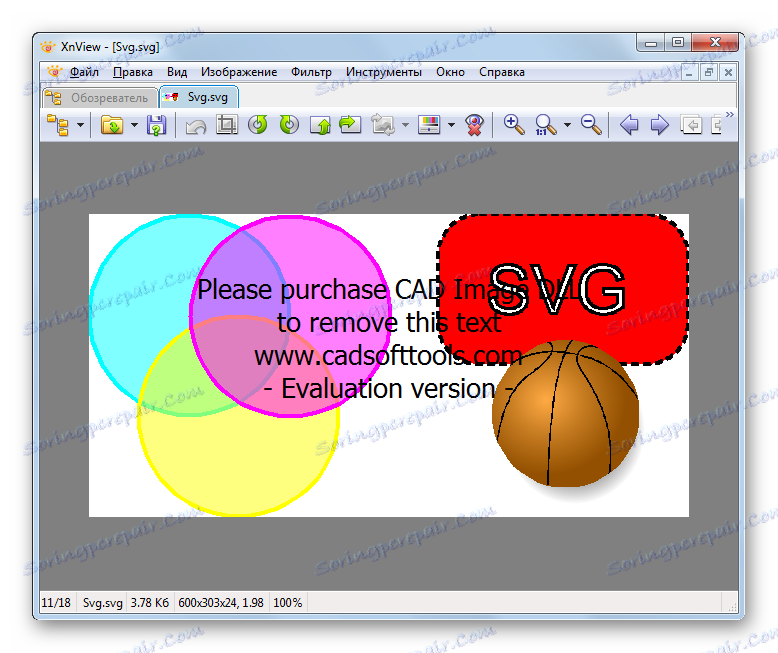This screenshot has height=653, width=778.
Task: Open the Окно menu
Action: pos(450,72)
